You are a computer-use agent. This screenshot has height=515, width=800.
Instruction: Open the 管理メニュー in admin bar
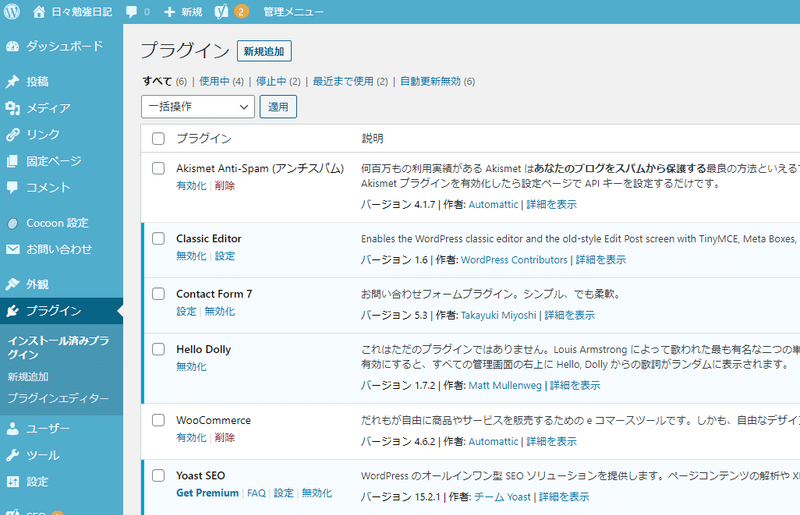click(293, 12)
